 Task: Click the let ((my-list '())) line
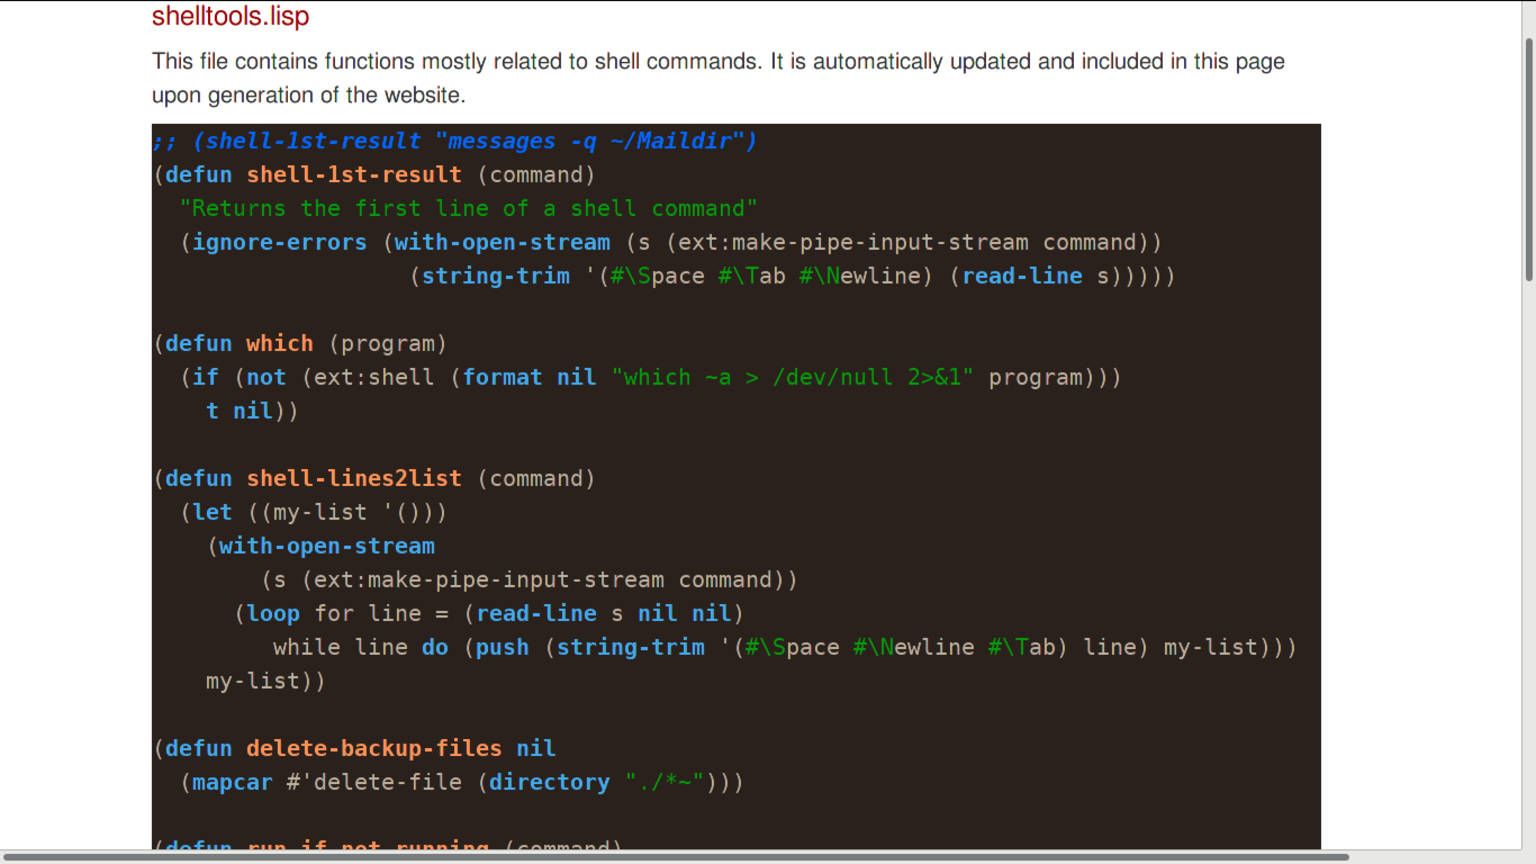(313, 513)
